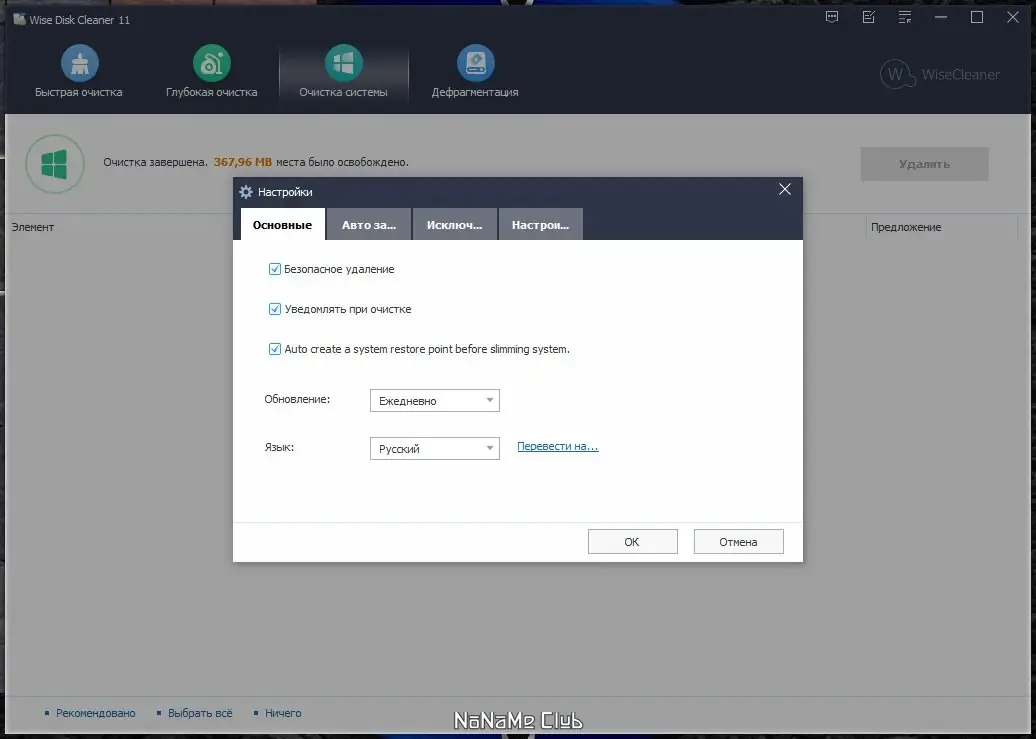This screenshot has width=1036, height=739.
Task: Click the 367,96 MB freed space text
Action: point(242,162)
